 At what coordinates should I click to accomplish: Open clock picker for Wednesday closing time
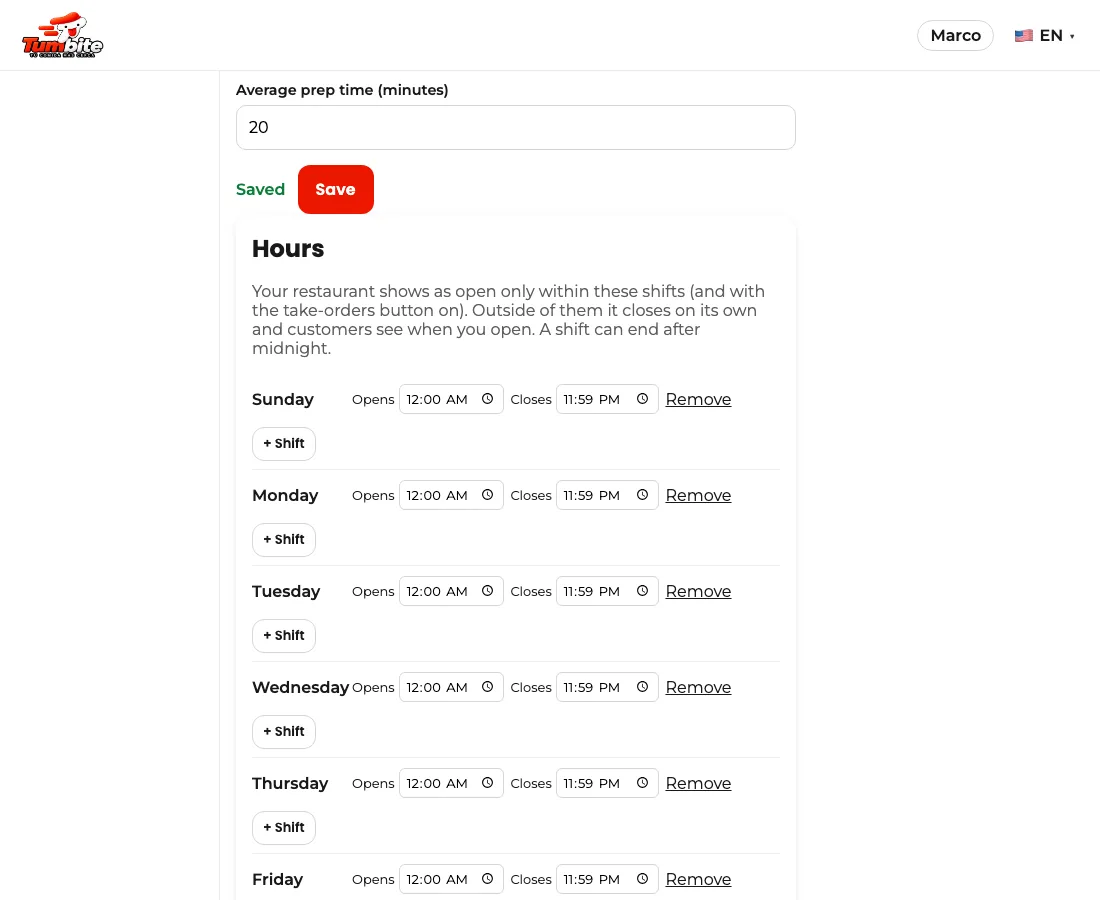point(642,687)
